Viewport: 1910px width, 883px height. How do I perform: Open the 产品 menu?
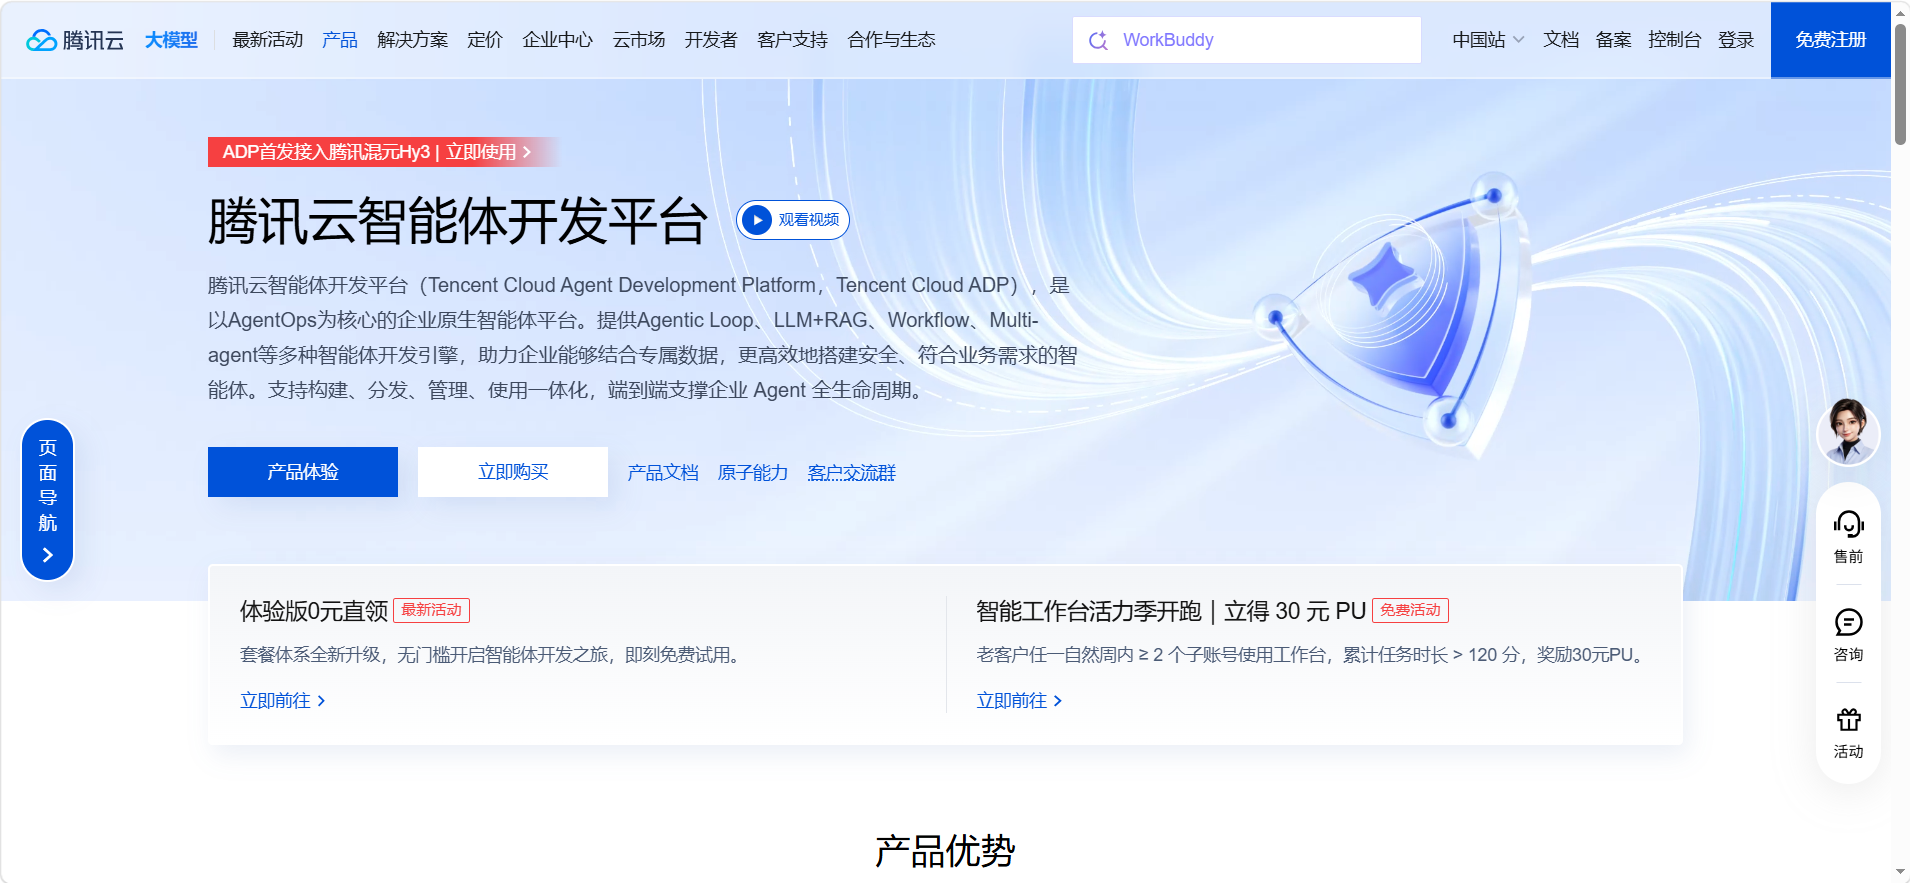tap(340, 40)
